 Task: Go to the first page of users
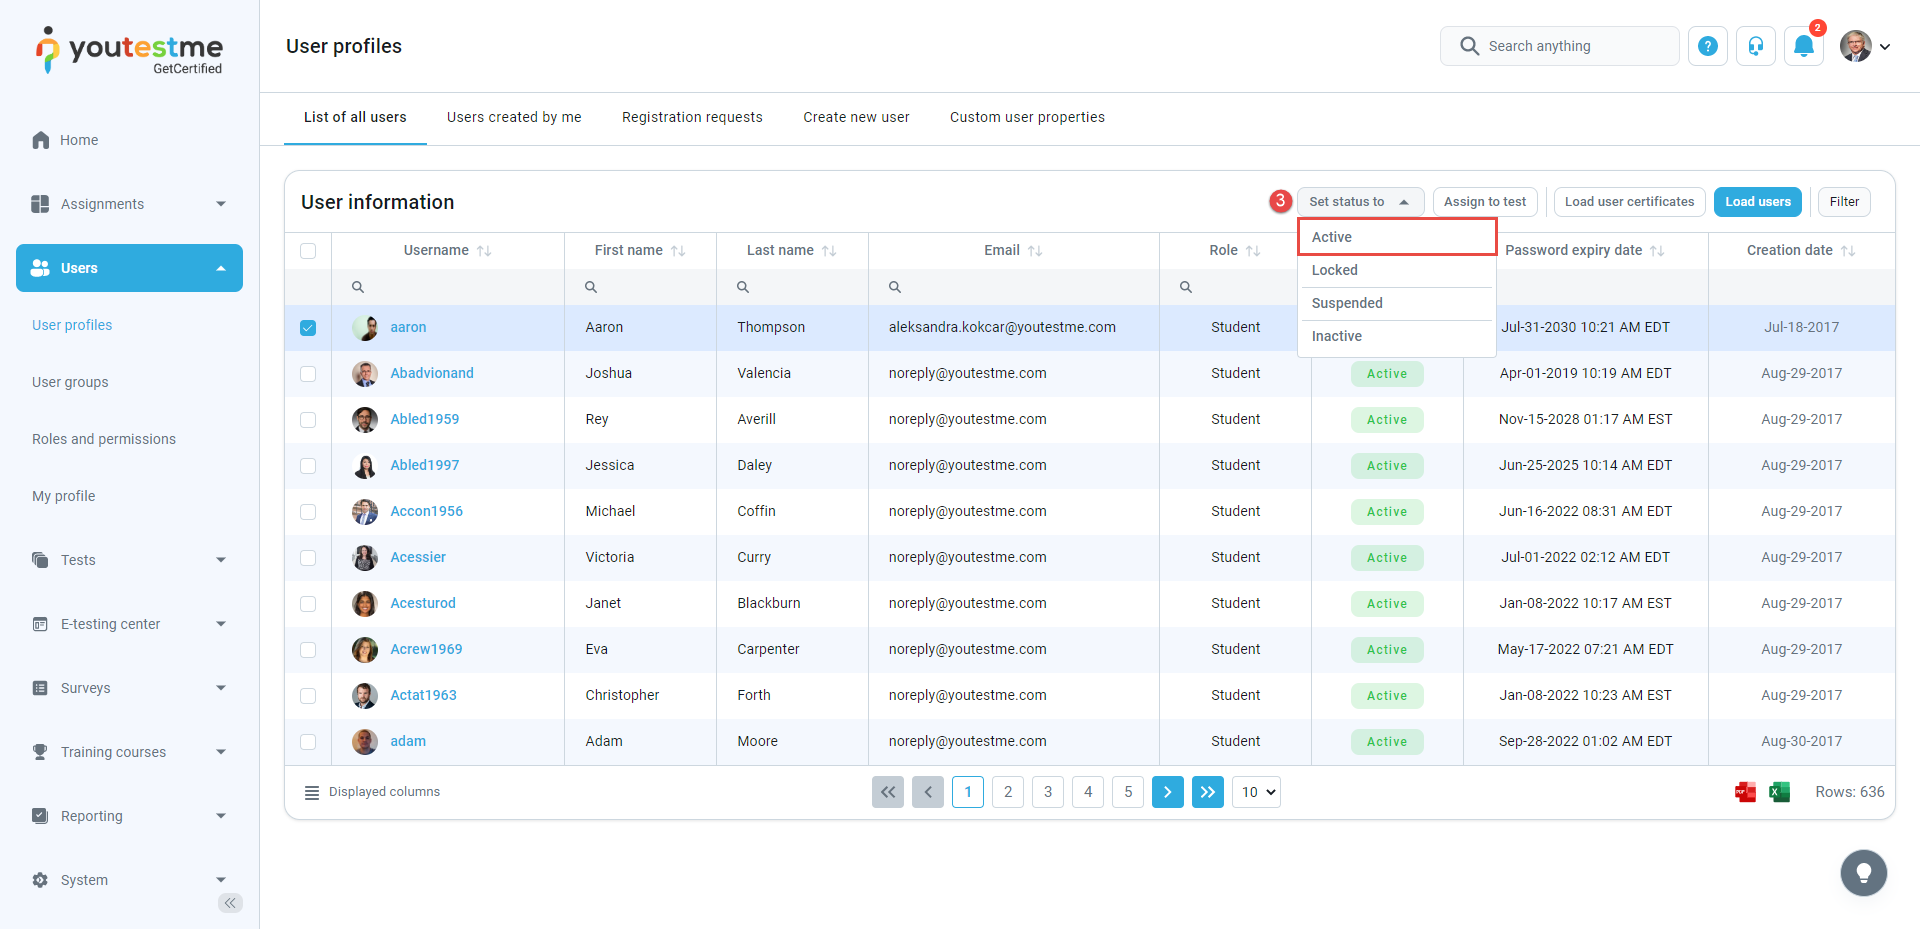tap(888, 792)
